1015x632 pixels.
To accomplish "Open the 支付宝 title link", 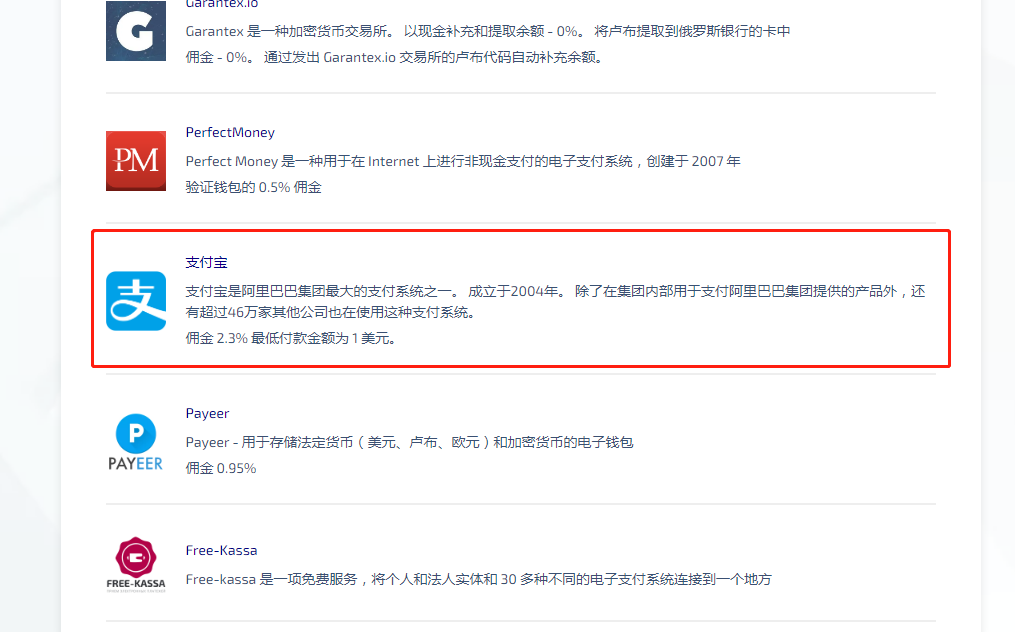I will (x=207, y=262).
